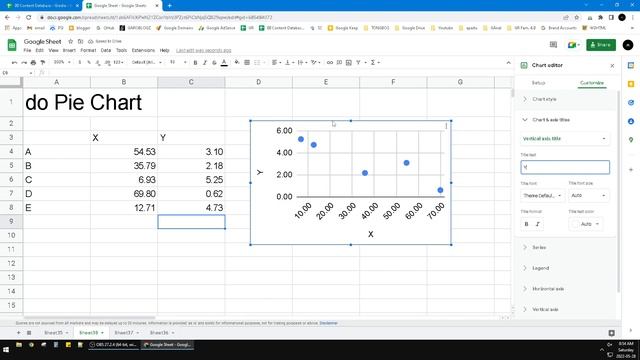Click the Add sheet plus icon
The width and height of the screenshot is (640, 360).
pos(18,333)
